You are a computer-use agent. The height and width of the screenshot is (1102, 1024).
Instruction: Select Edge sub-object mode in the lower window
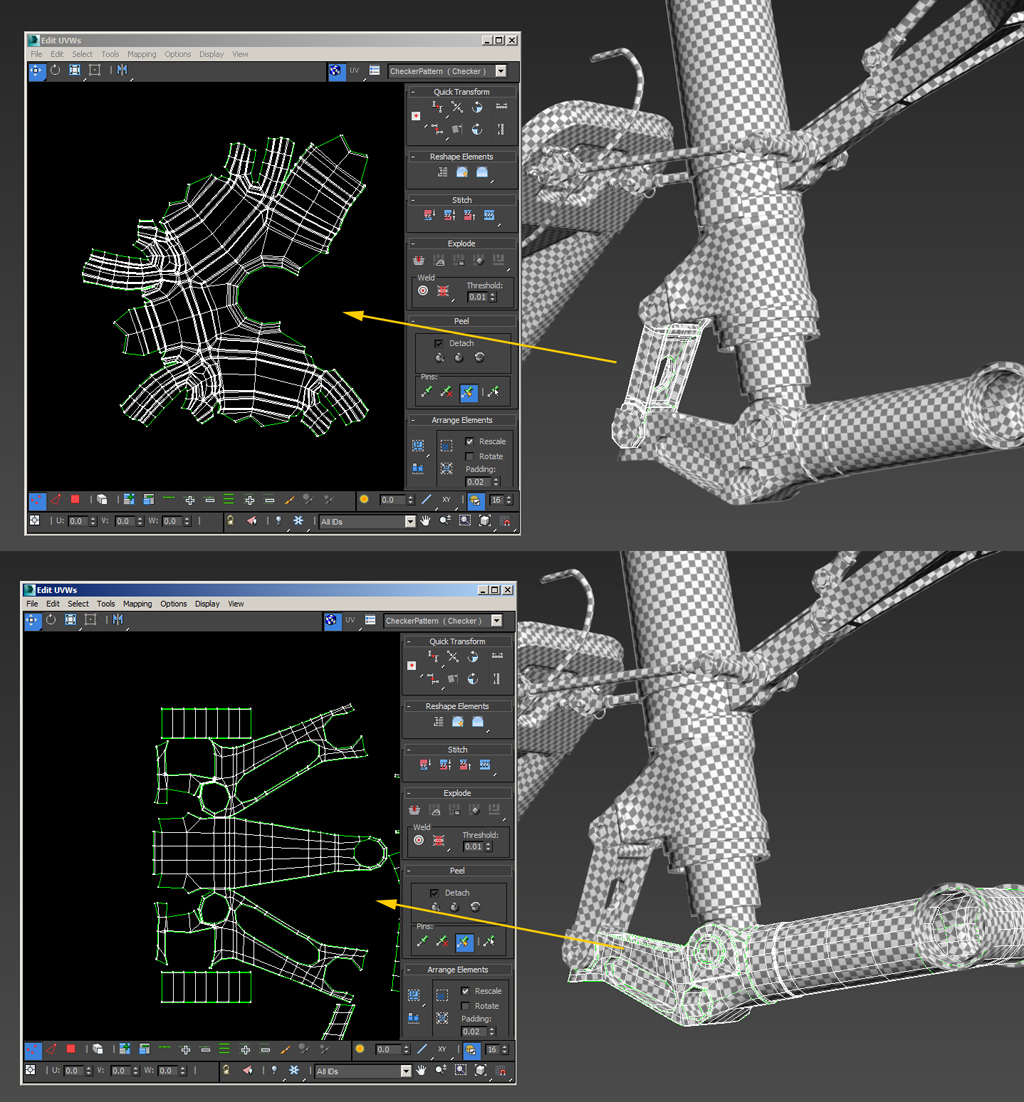point(51,1049)
